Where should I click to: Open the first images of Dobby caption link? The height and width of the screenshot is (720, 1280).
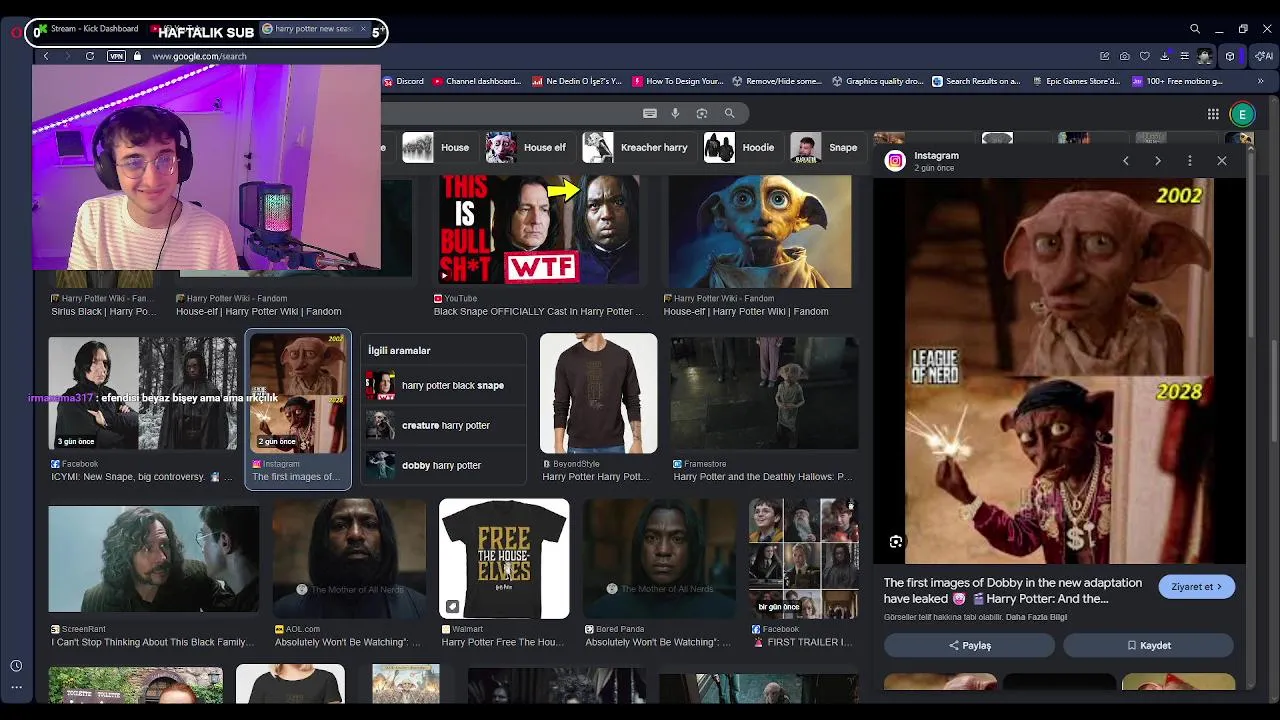tap(1012, 591)
